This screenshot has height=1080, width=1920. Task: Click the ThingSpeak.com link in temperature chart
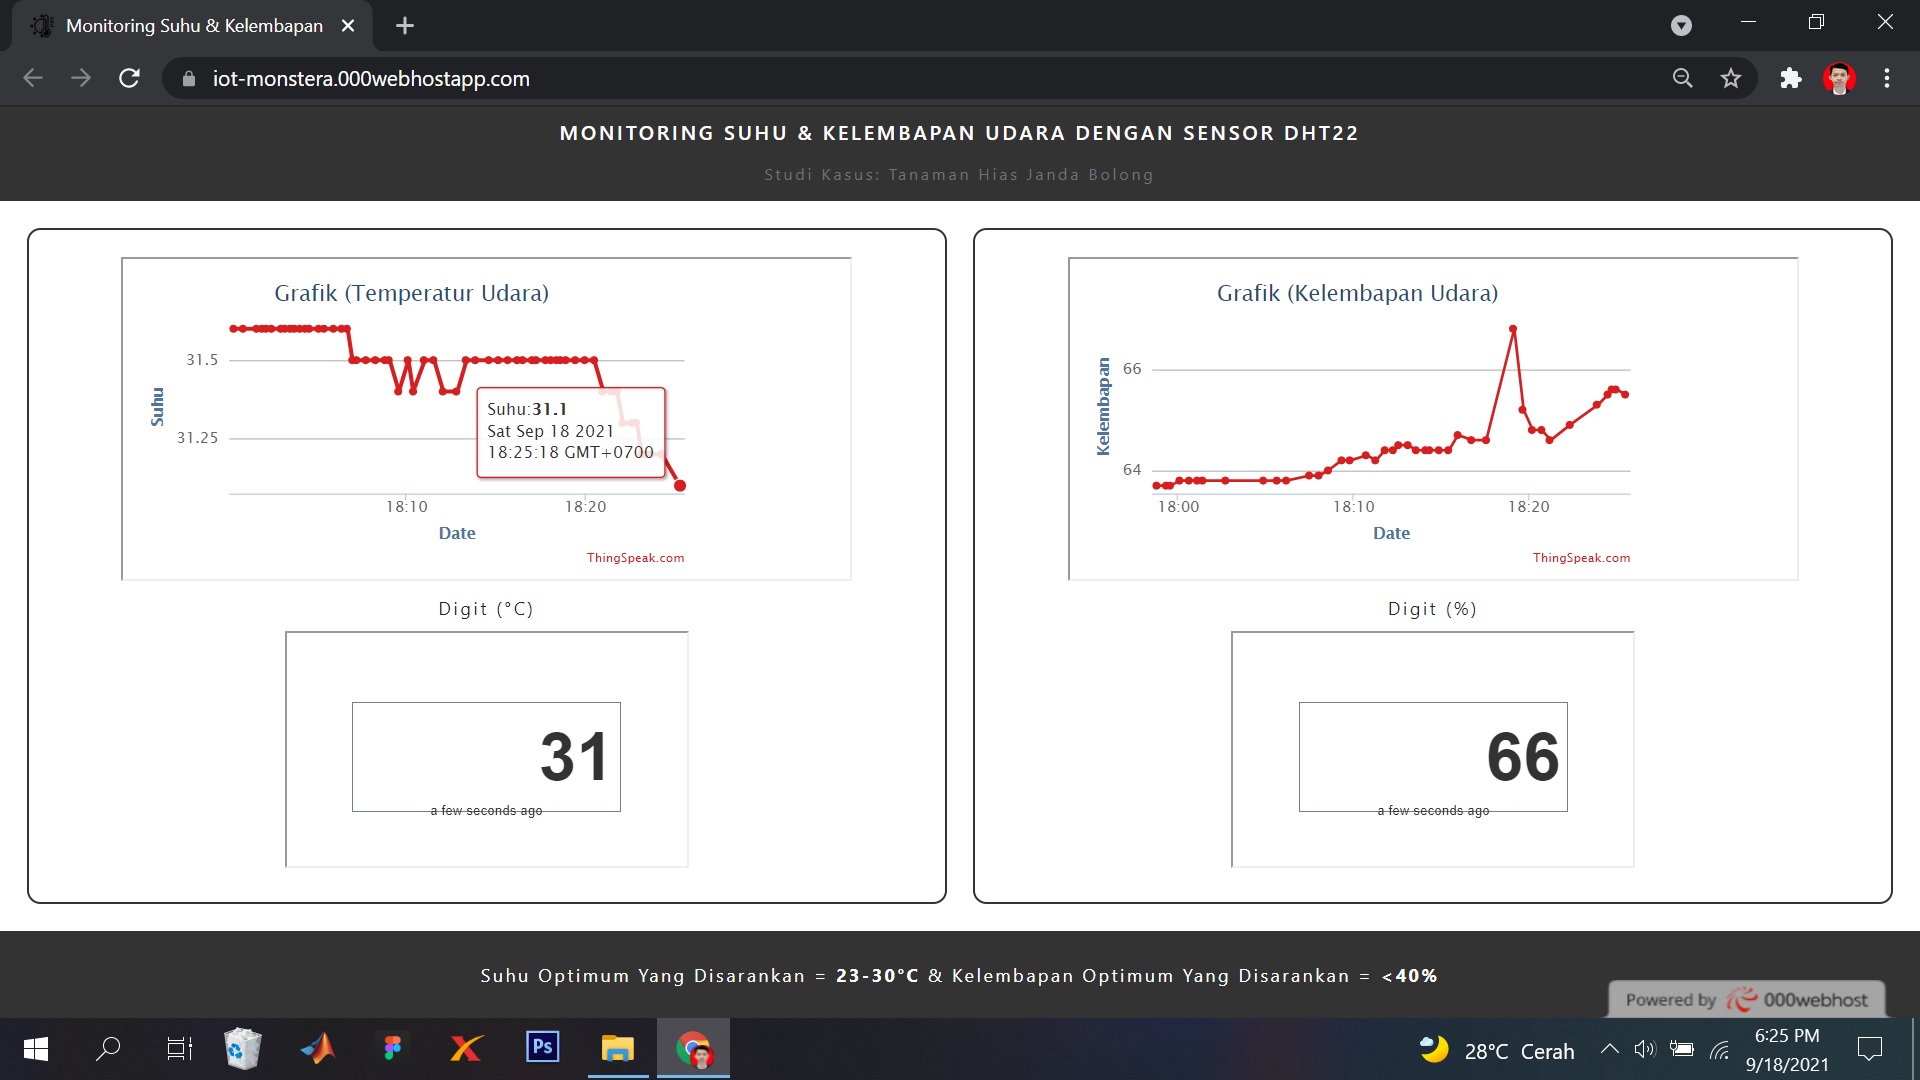tap(636, 556)
